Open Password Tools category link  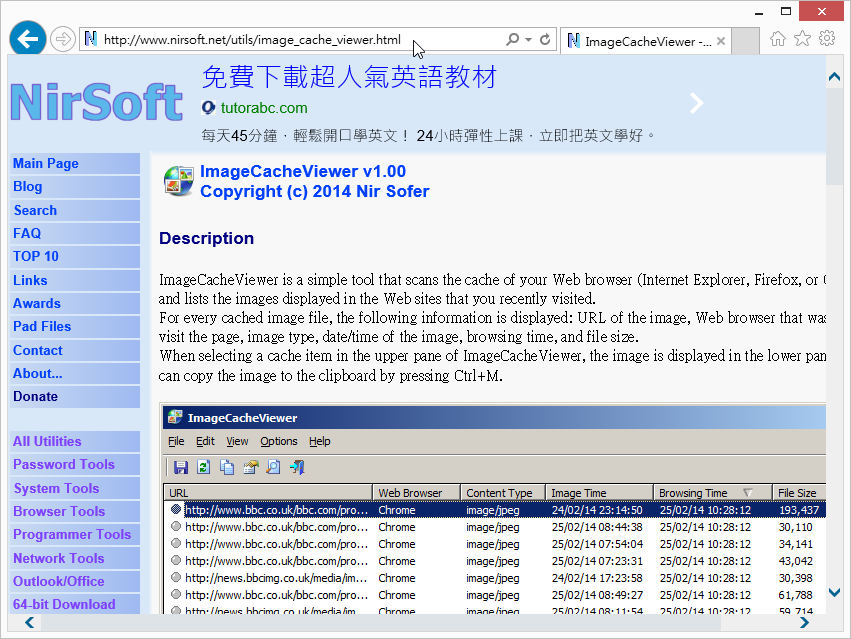[x=75, y=465]
